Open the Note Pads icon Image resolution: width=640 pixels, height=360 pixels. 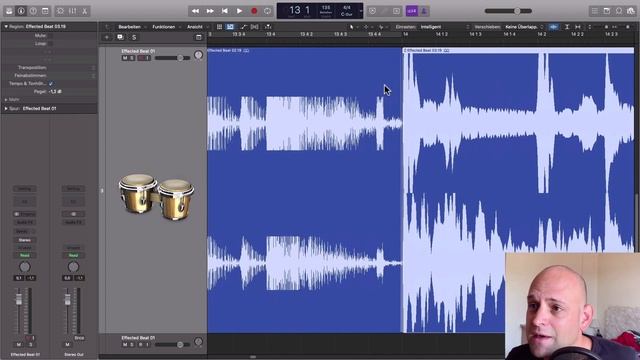tap(607, 11)
